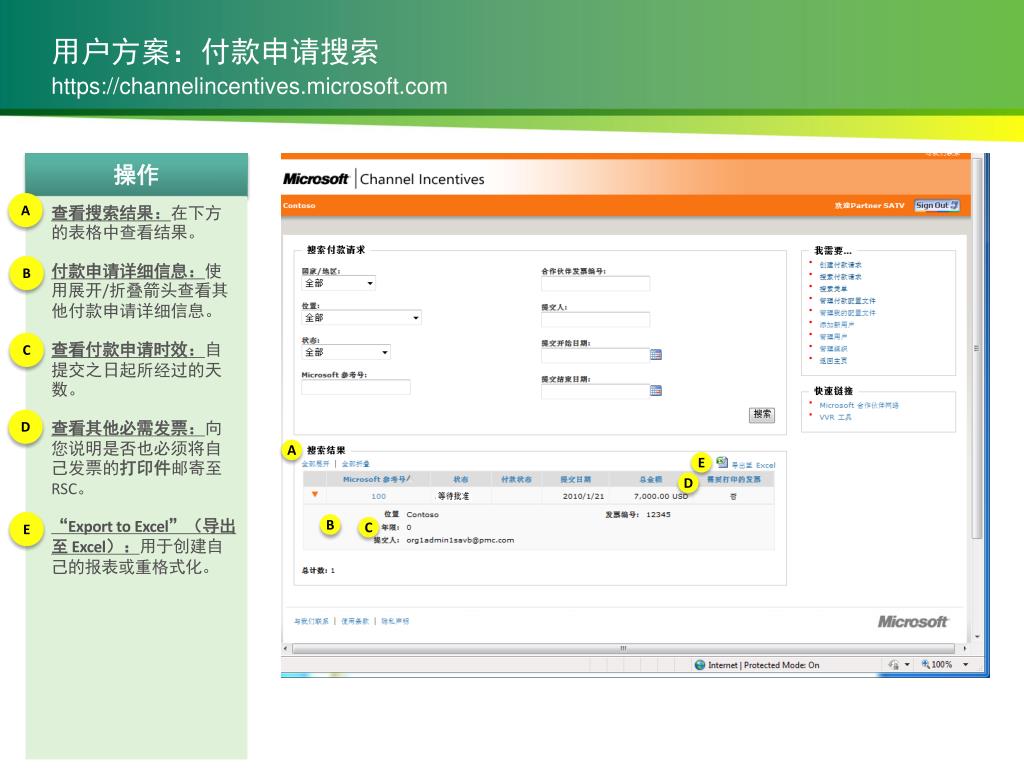This screenshot has width=1024, height=768.
Task: Open the 国家/地区 dropdown
Action: click(x=338, y=283)
